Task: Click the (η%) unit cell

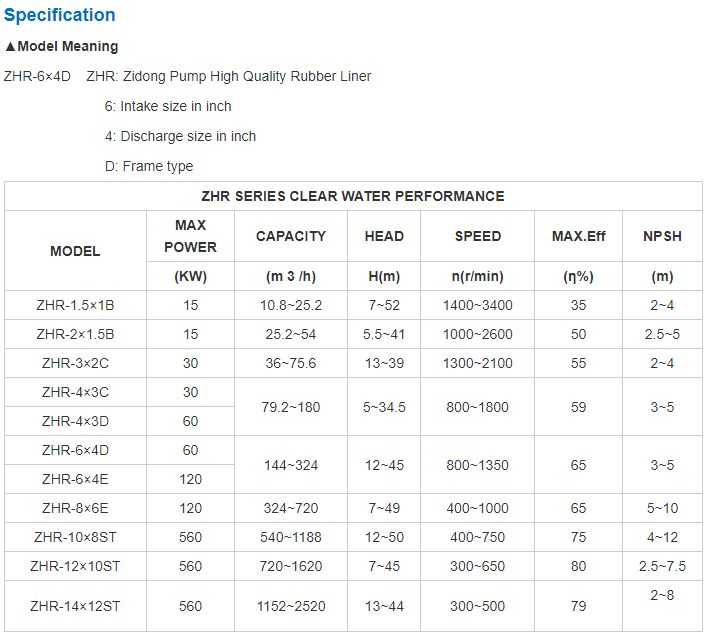Action: (x=578, y=276)
